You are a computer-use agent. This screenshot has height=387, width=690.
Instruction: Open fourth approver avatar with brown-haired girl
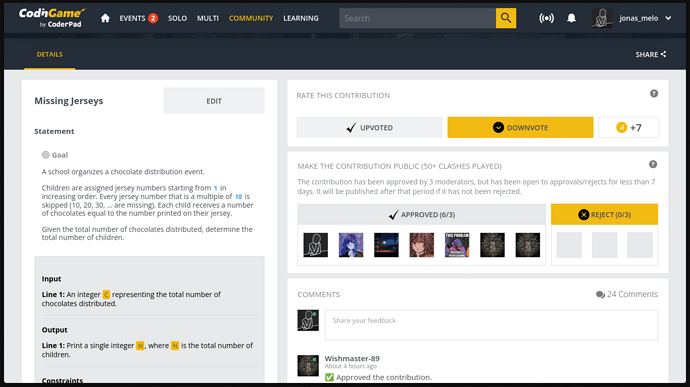click(x=422, y=245)
